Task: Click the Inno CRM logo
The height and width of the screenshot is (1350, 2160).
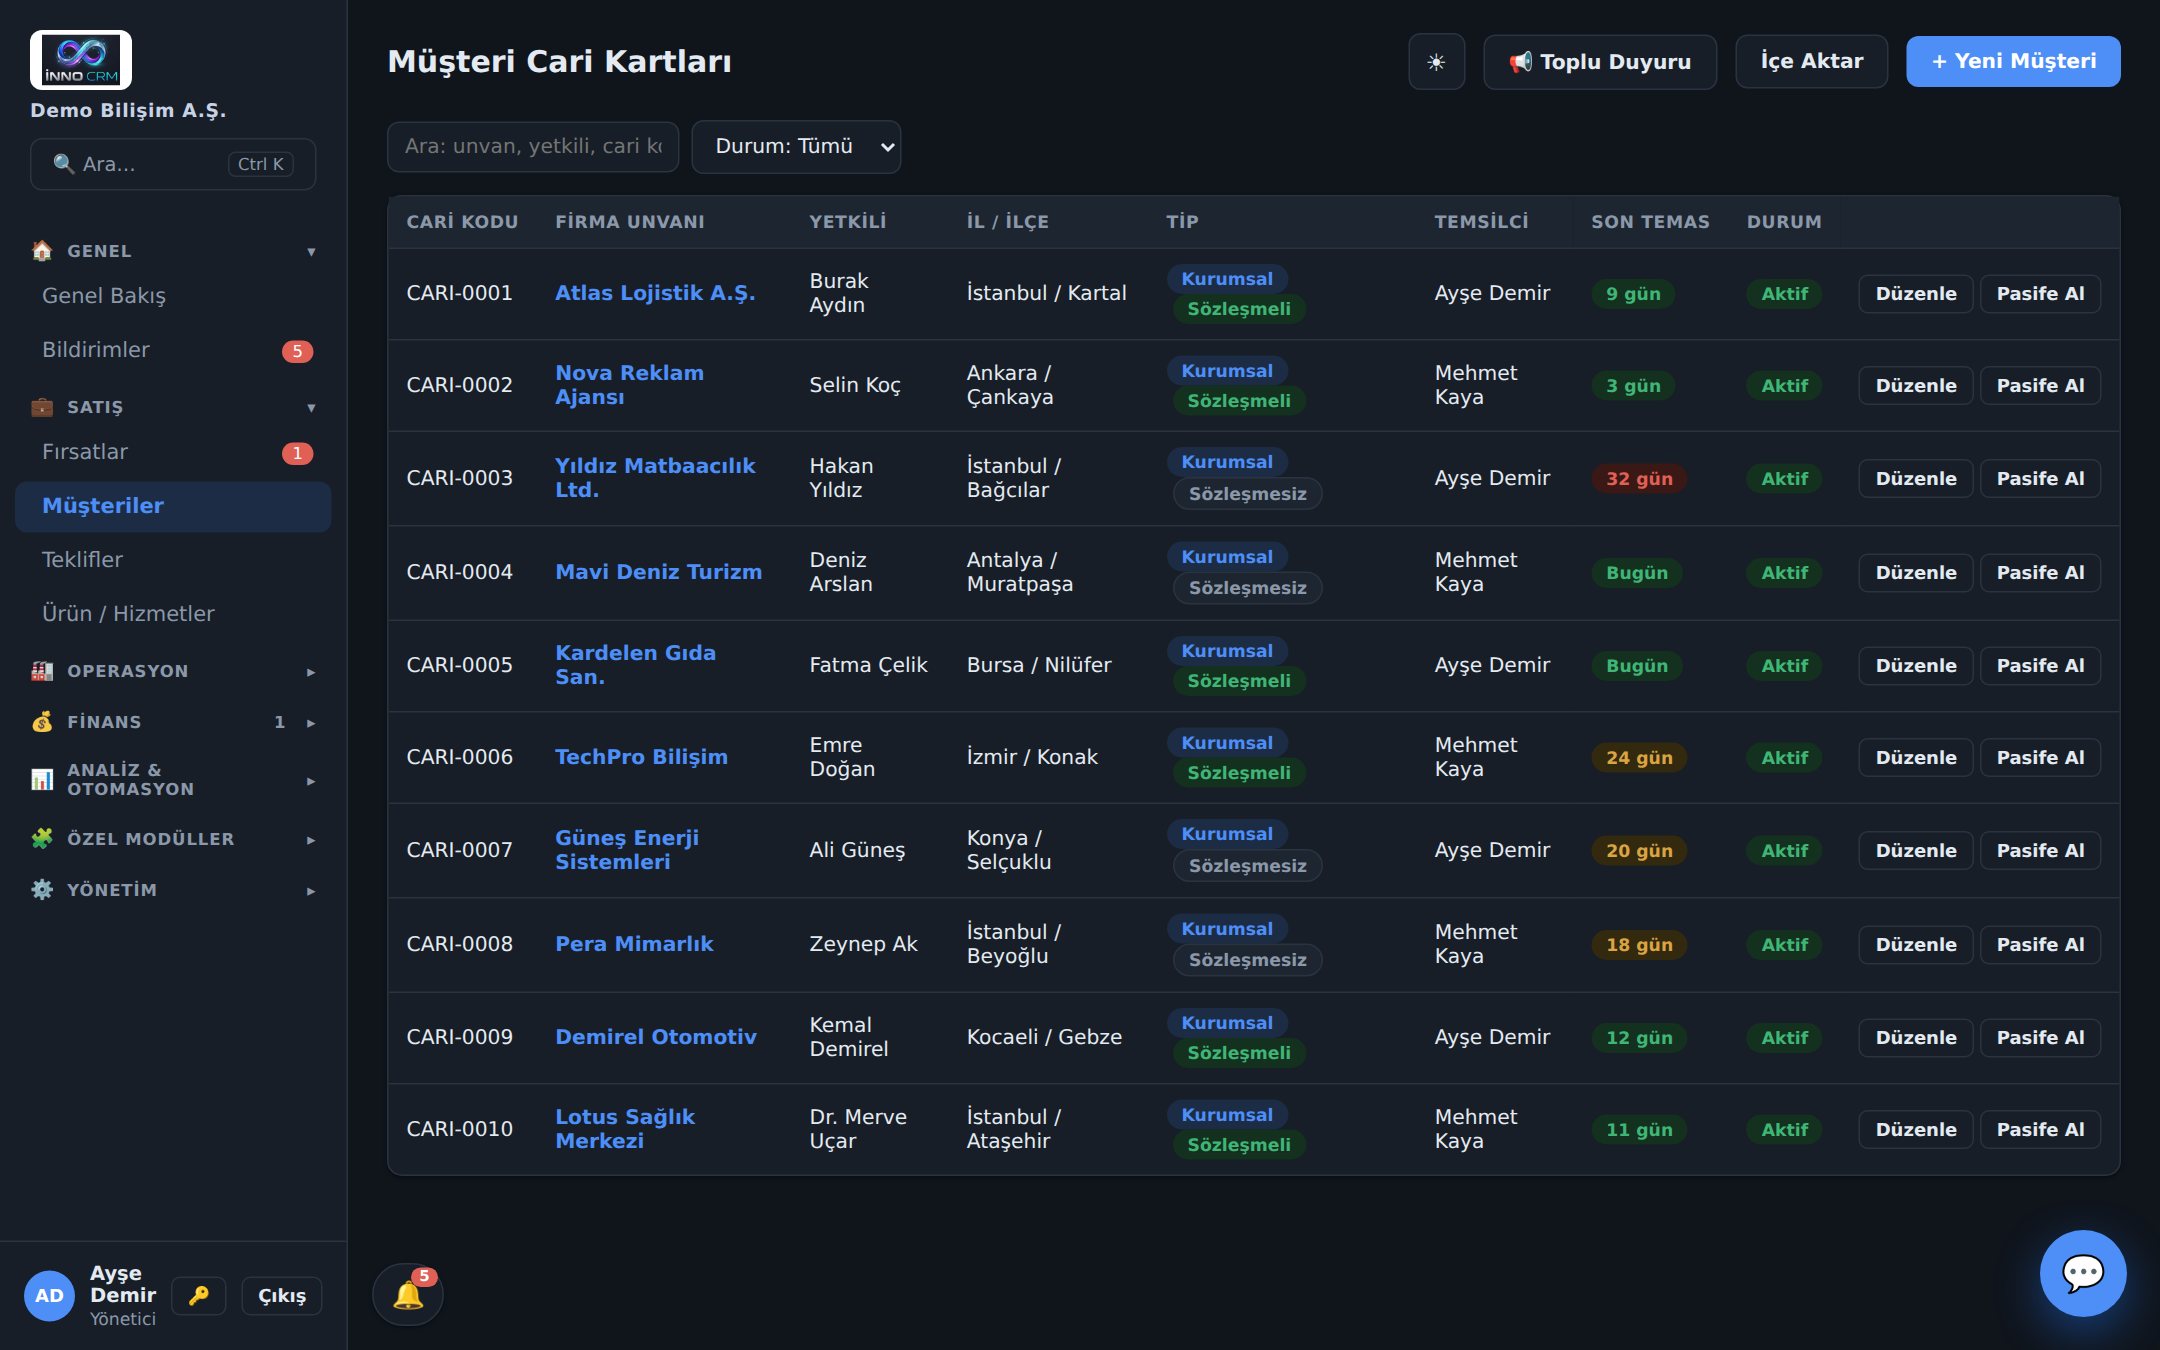Action: 81,60
